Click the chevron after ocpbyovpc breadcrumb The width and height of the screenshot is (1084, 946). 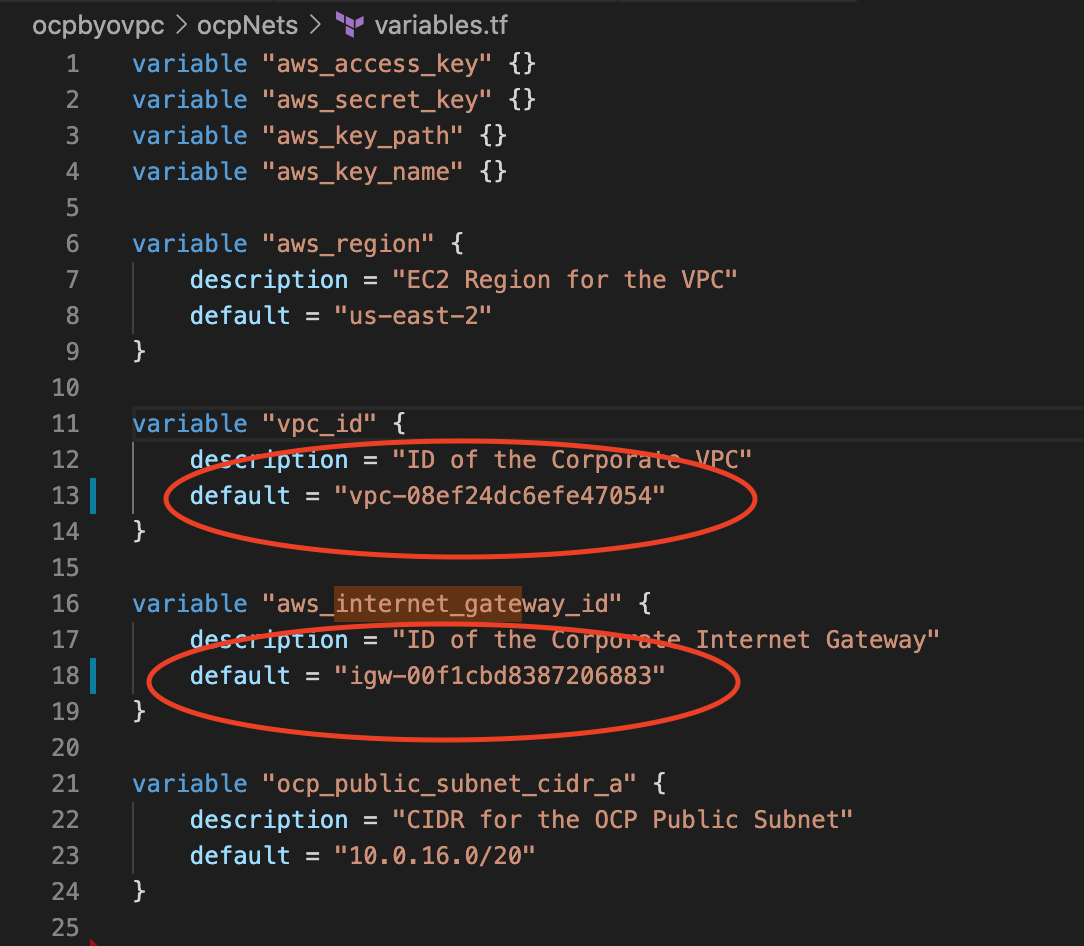pyautogui.click(x=182, y=26)
